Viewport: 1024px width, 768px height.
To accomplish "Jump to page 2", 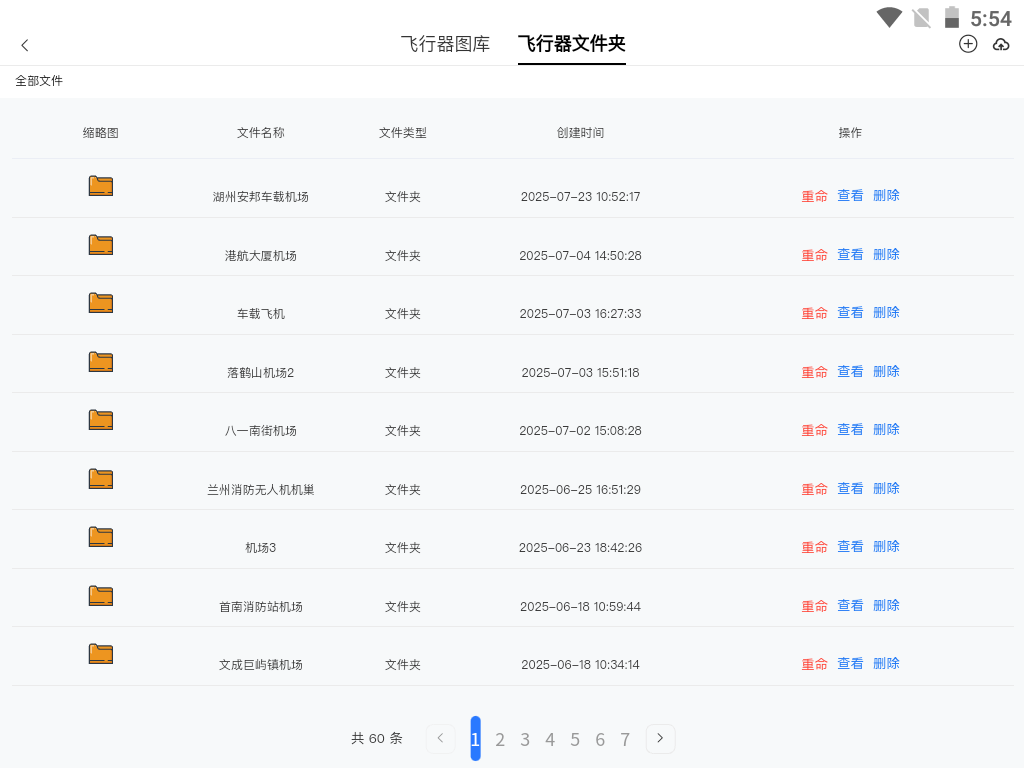I will tap(500, 739).
